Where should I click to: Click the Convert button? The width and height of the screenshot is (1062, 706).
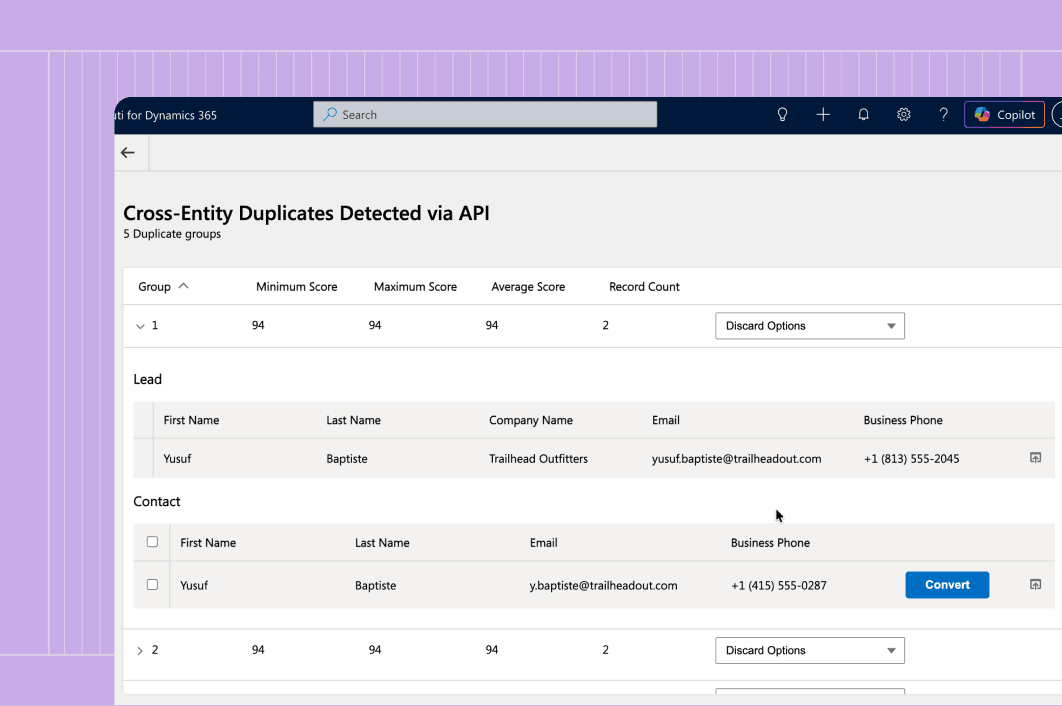point(947,585)
